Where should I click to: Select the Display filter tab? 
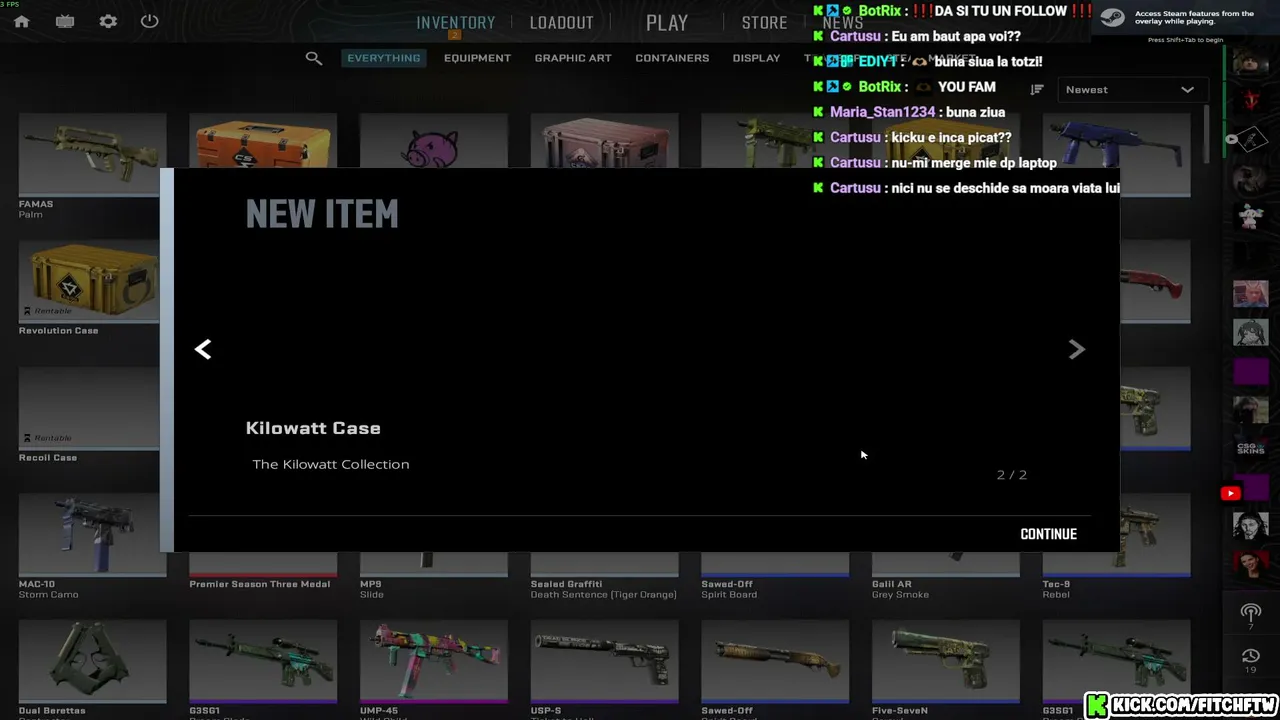[x=756, y=58]
